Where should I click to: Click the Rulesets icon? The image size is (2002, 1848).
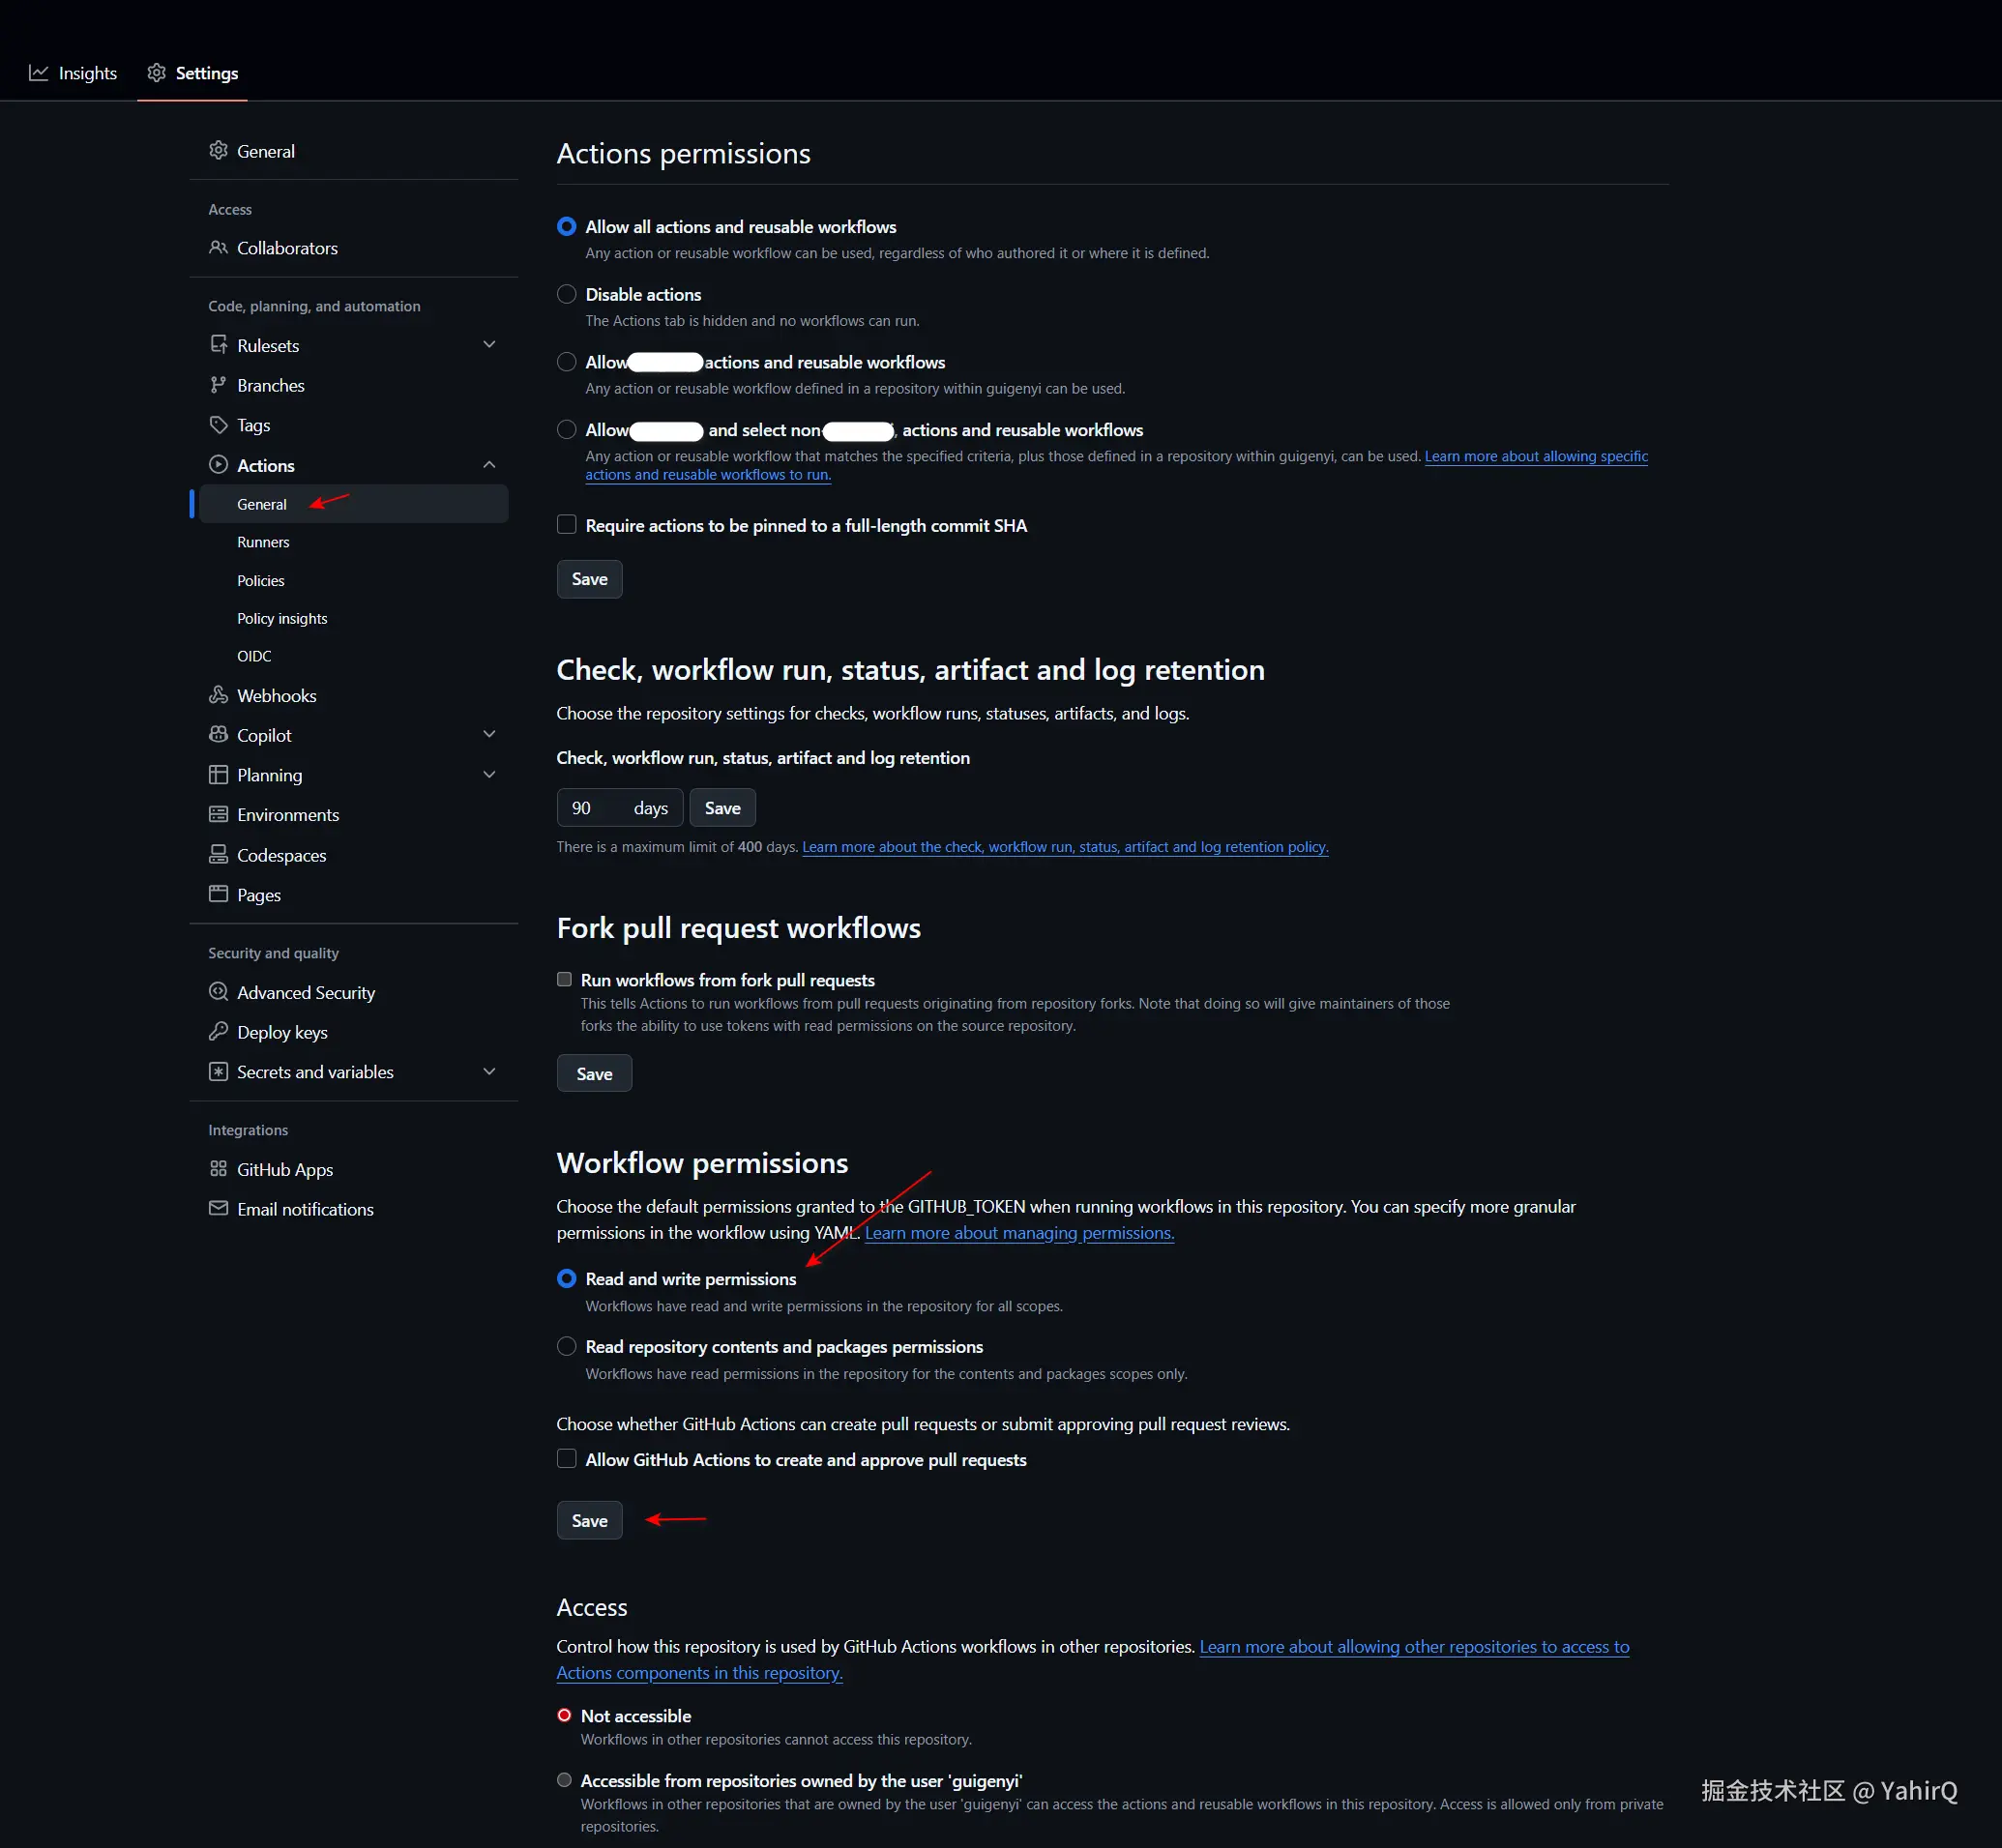(218, 345)
